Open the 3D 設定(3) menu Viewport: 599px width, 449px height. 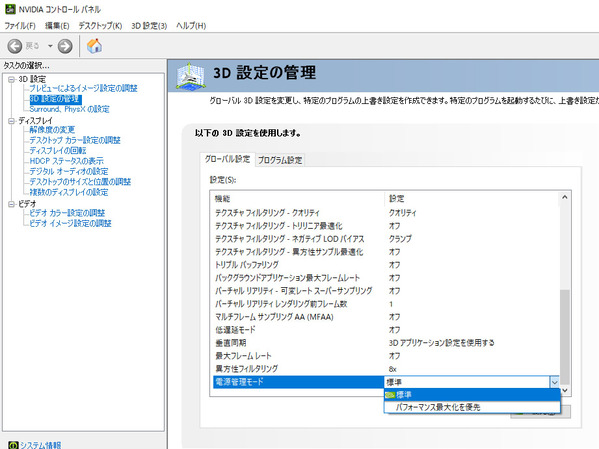149,26
